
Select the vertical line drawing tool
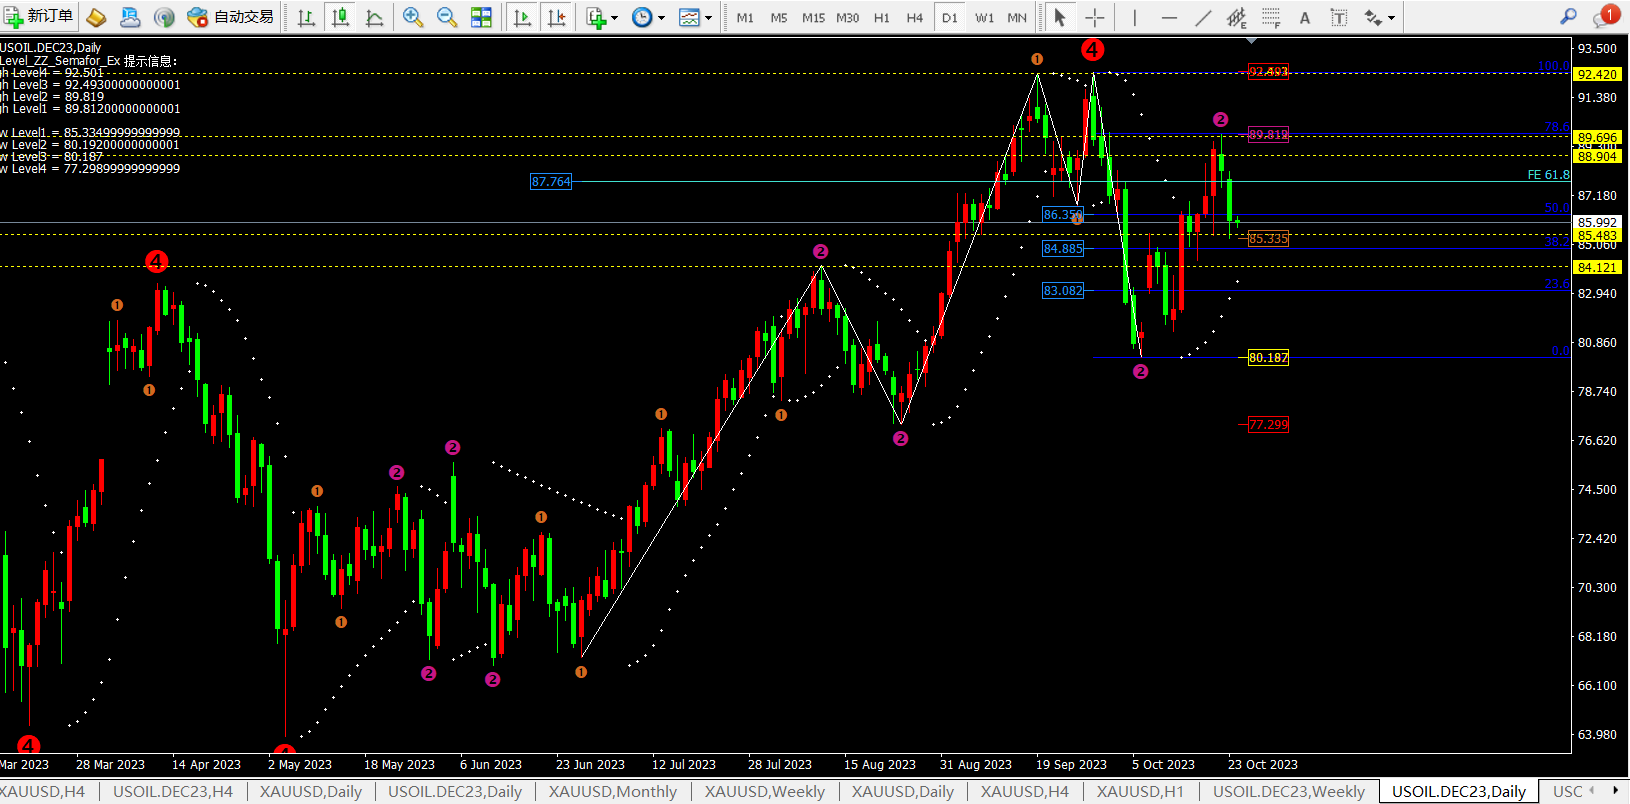(x=1134, y=17)
